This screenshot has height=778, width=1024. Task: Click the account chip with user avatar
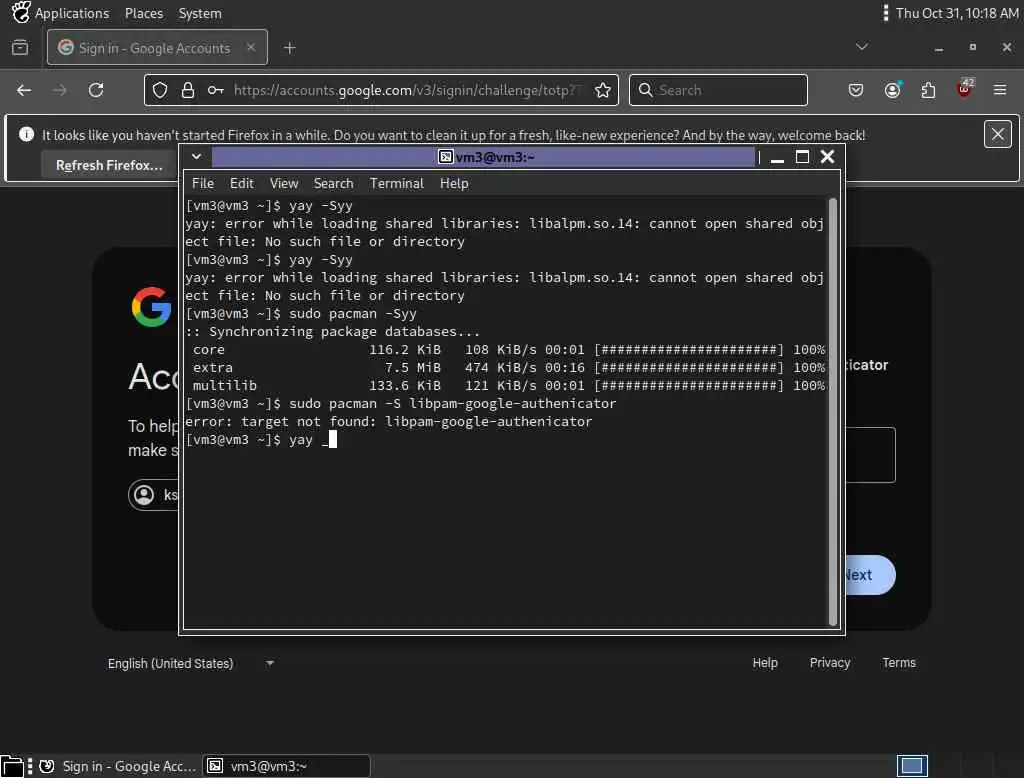(x=154, y=494)
